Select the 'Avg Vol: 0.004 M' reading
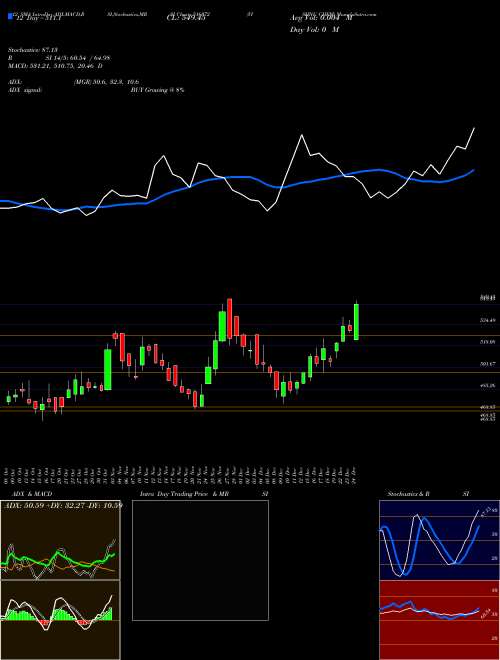 click(321, 18)
